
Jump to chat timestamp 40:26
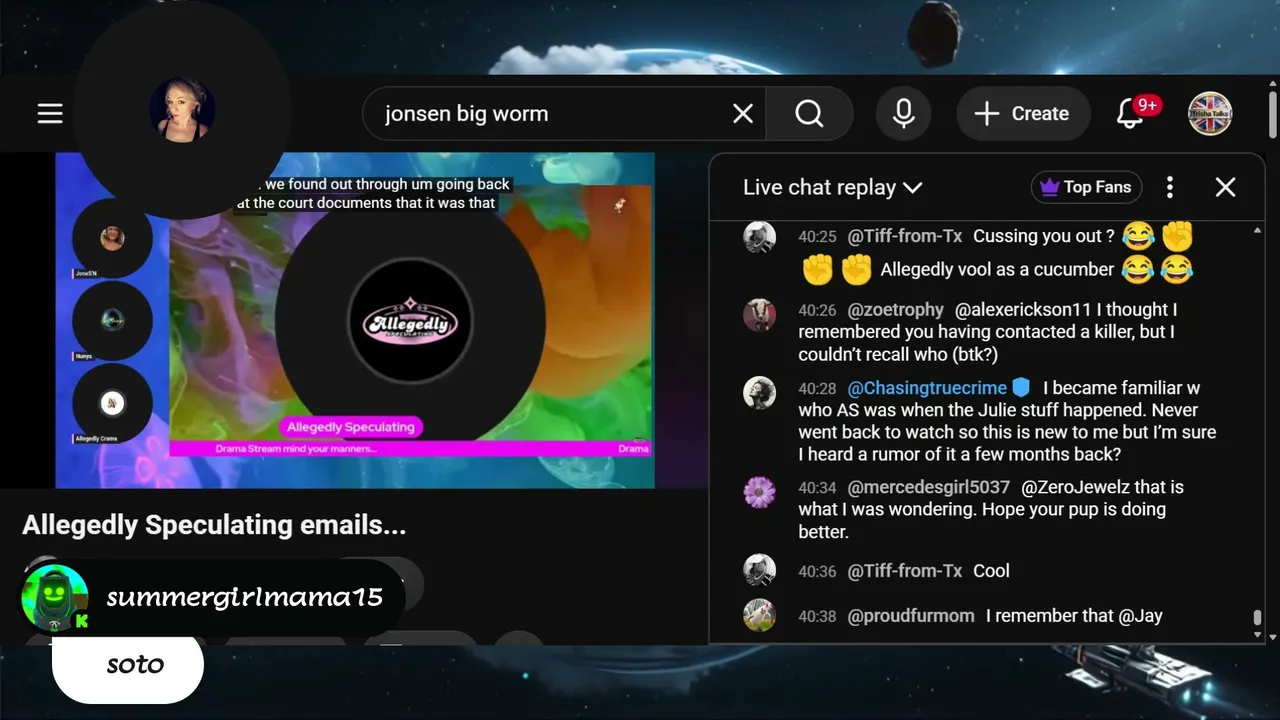[x=817, y=311]
